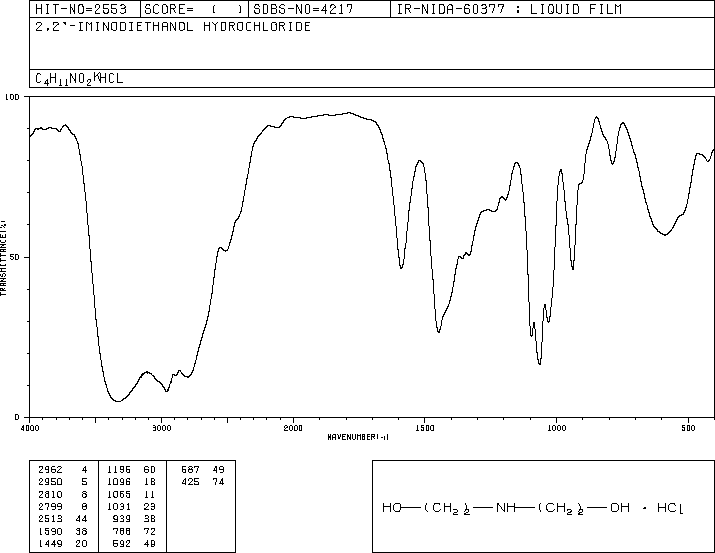Click transmittance value 72 beside 788

point(150,532)
